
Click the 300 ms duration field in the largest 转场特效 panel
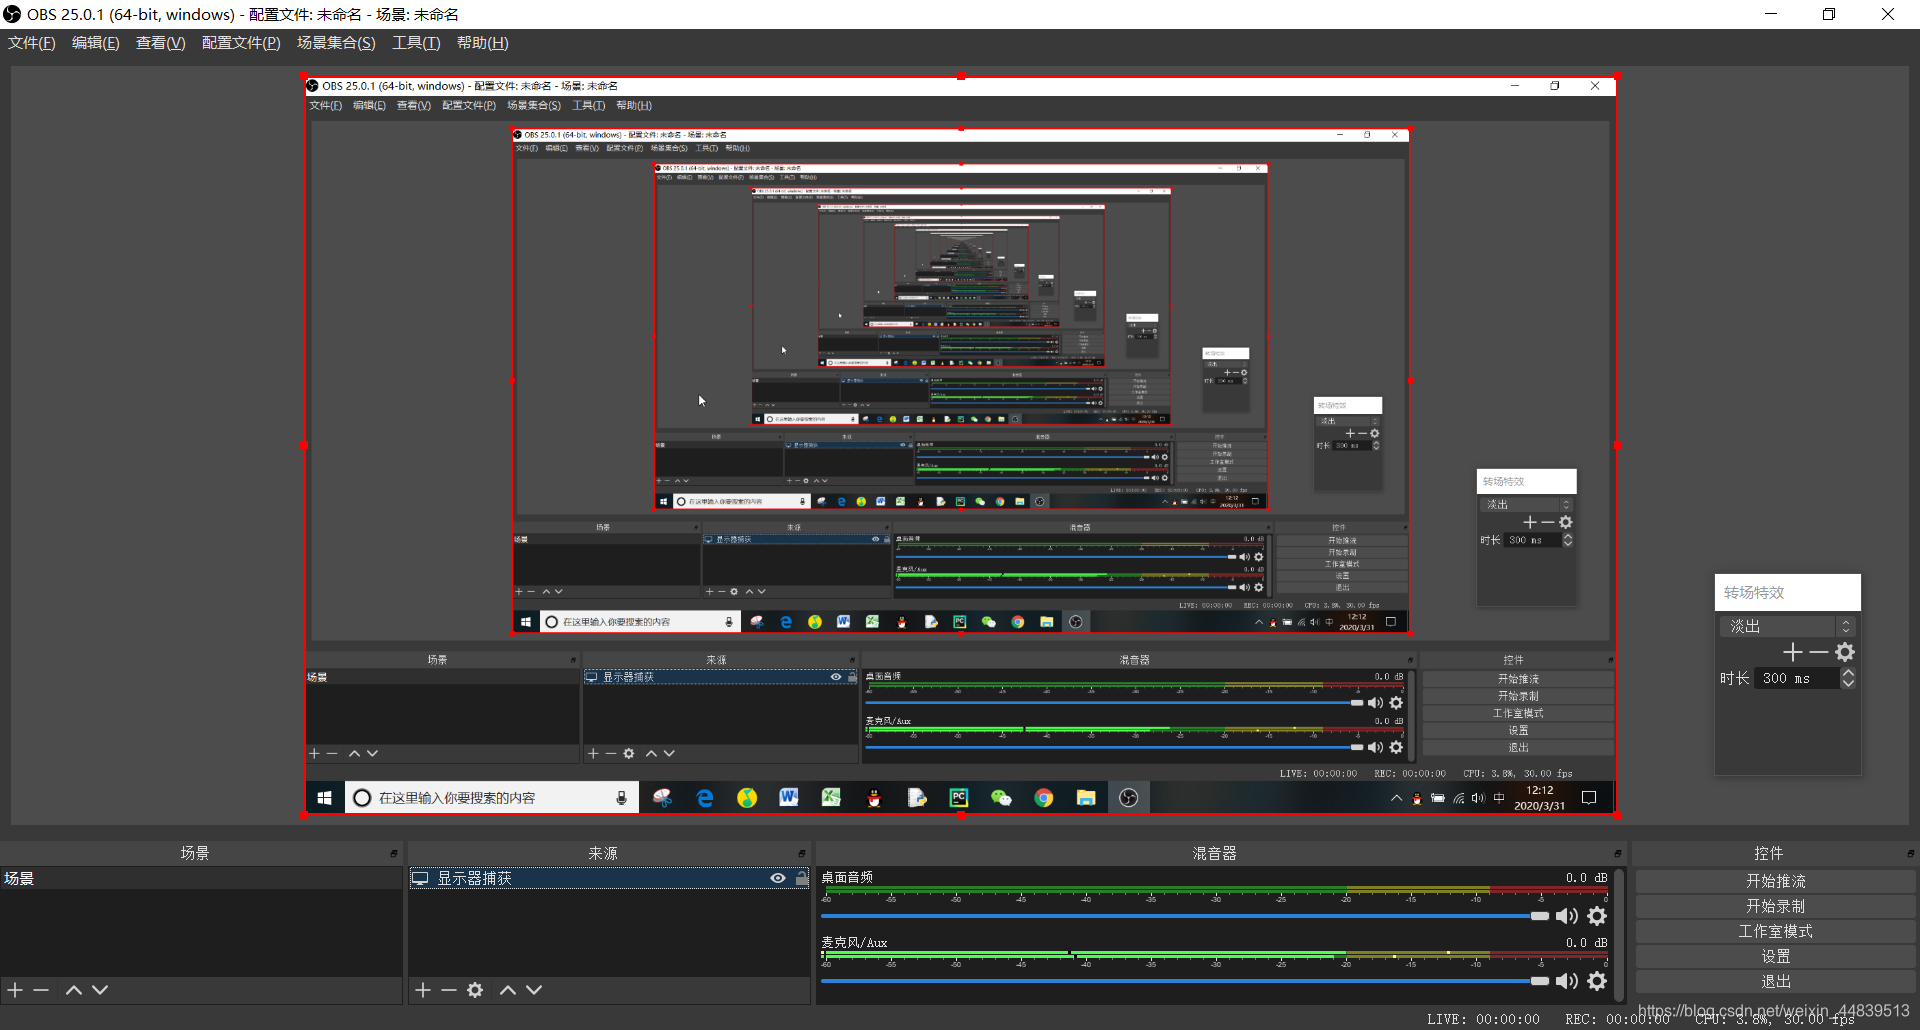click(x=1797, y=678)
